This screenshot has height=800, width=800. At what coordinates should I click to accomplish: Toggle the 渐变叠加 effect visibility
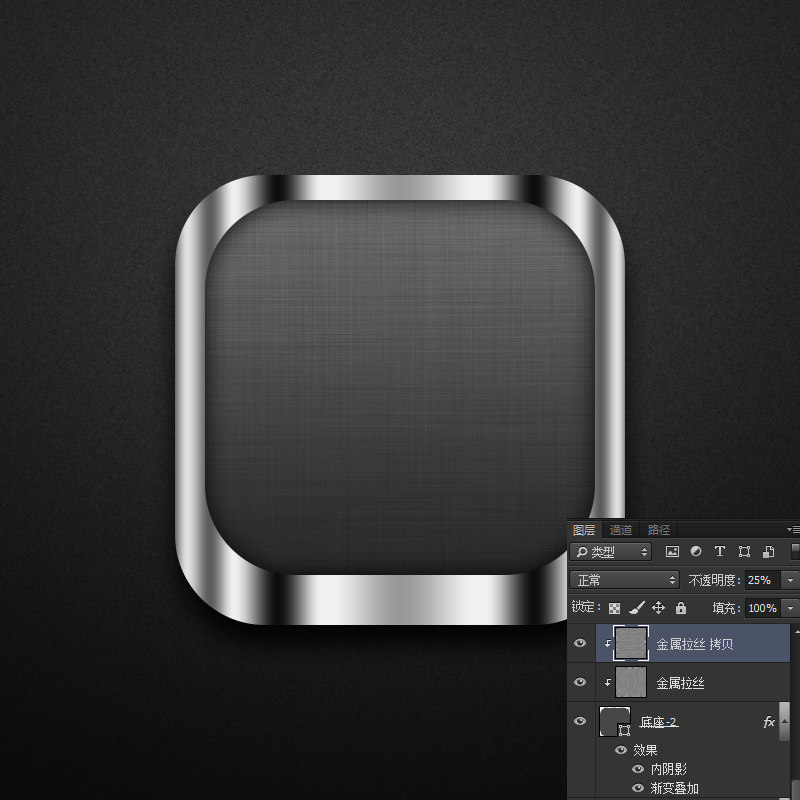638,788
